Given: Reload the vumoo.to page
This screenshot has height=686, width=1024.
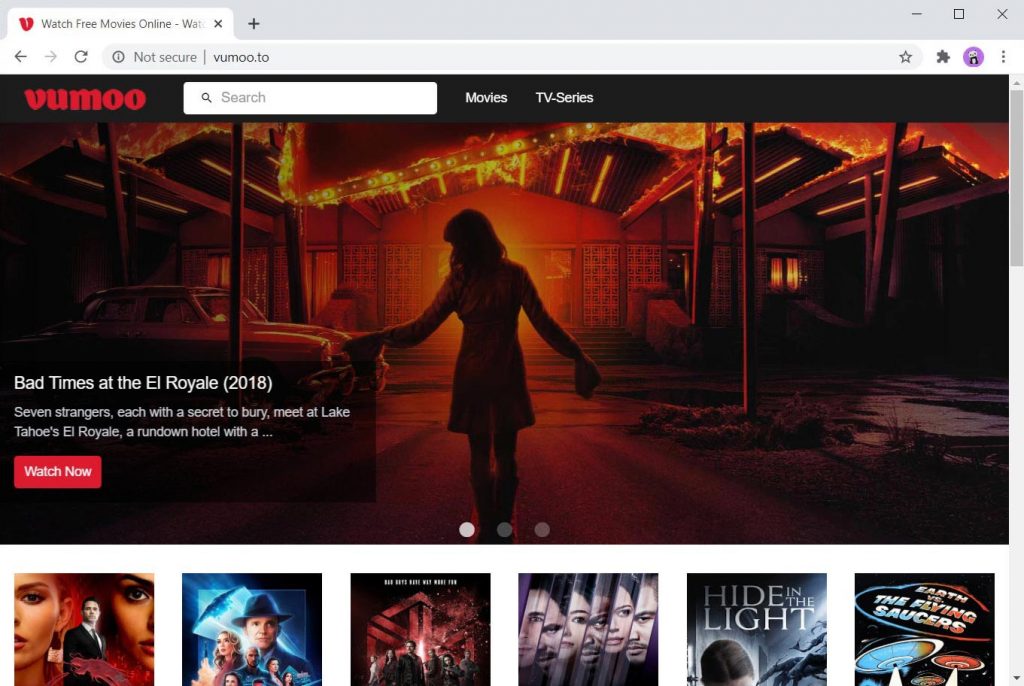Looking at the screenshot, I should (x=81, y=57).
